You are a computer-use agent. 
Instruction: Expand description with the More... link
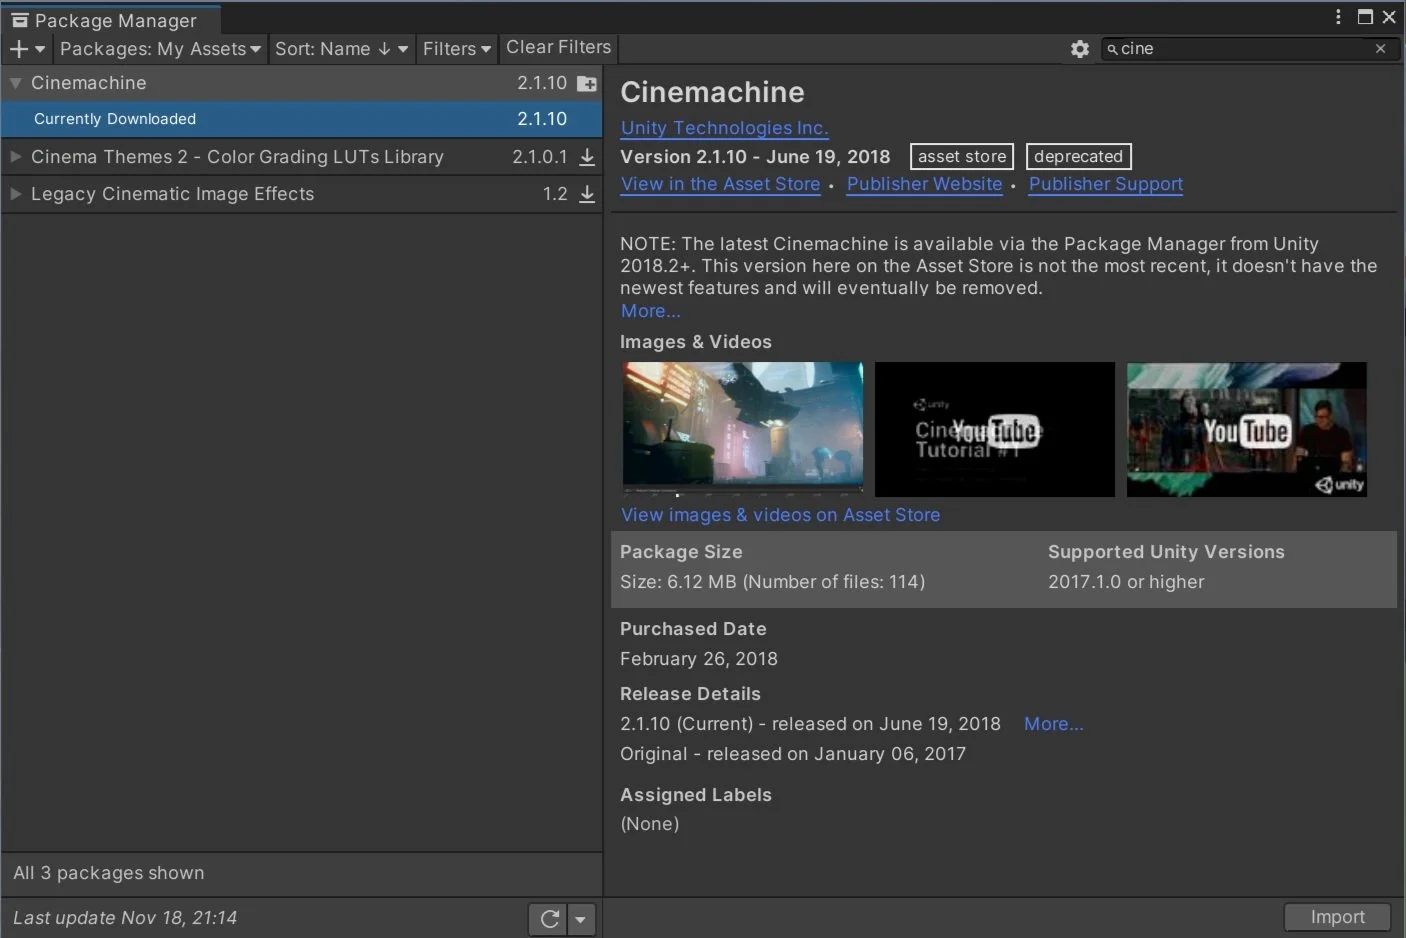coord(650,311)
